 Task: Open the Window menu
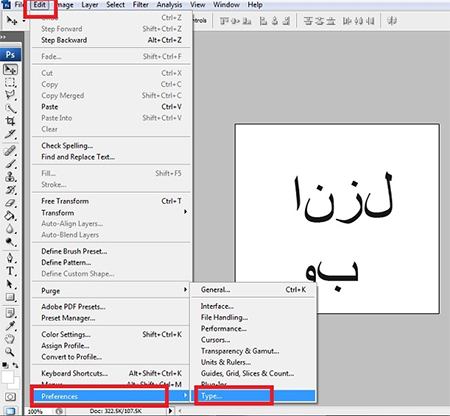pos(226,5)
